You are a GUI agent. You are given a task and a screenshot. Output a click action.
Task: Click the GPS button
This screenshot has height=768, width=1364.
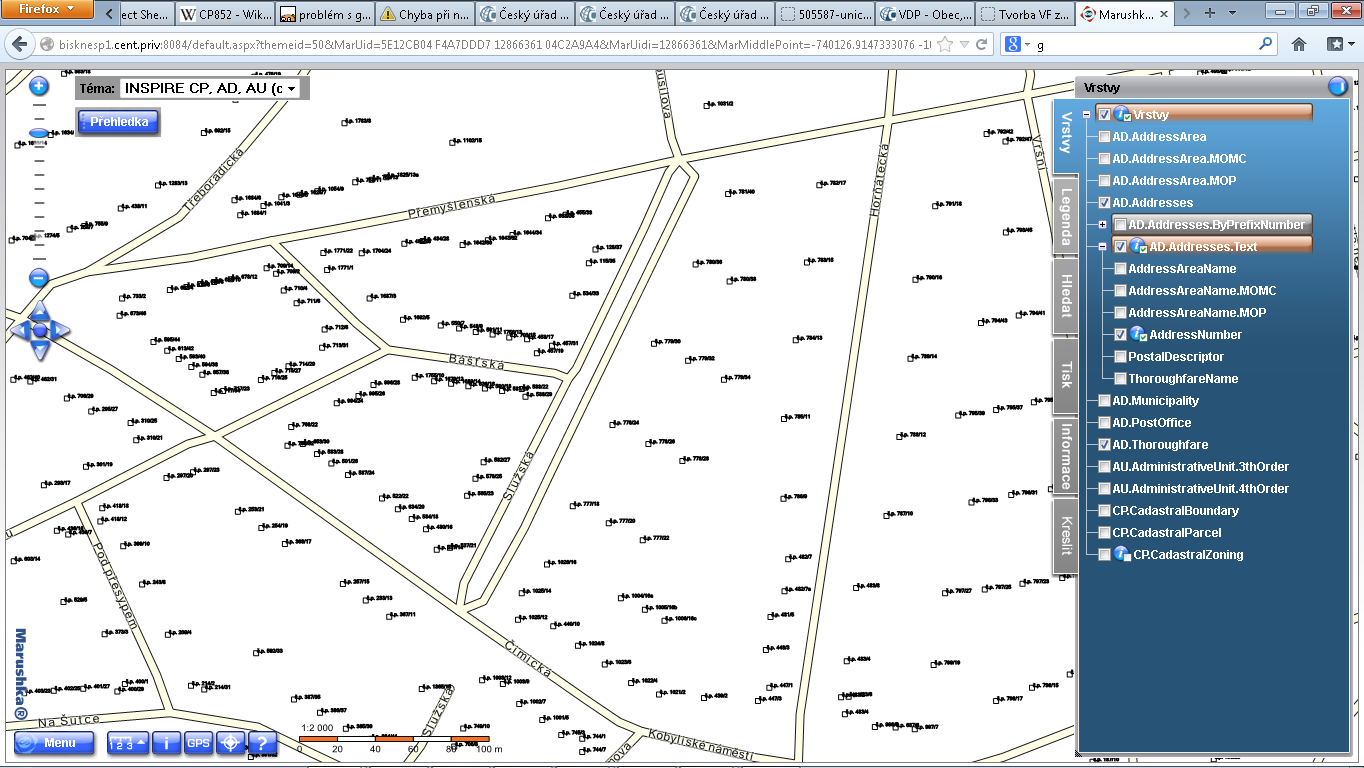click(x=199, y=743)
